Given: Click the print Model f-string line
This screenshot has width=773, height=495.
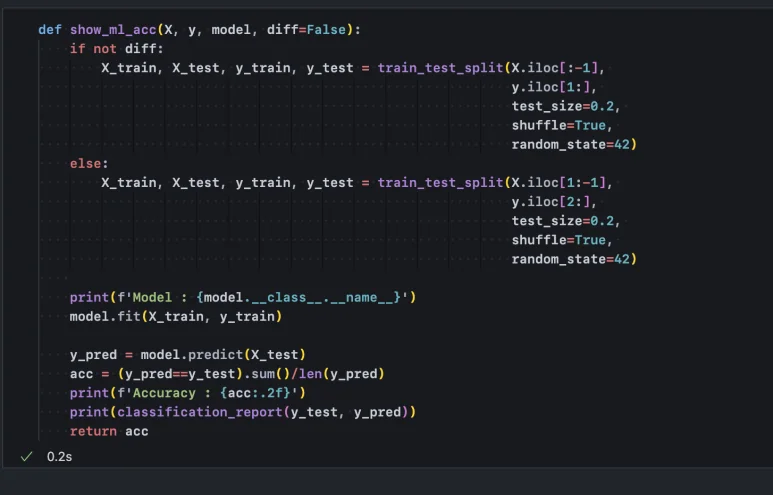Looking at the screenshot, I should (242, 297).
